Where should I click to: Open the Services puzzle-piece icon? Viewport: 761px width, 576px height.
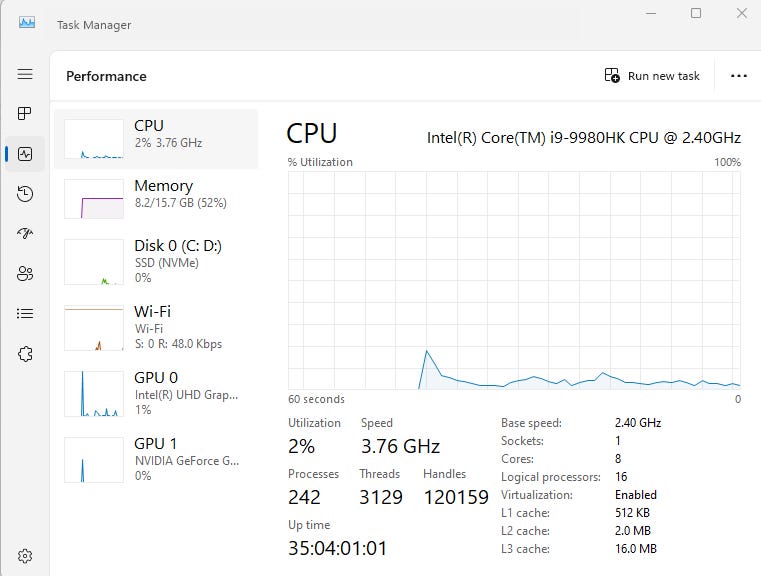click(25, 354)
